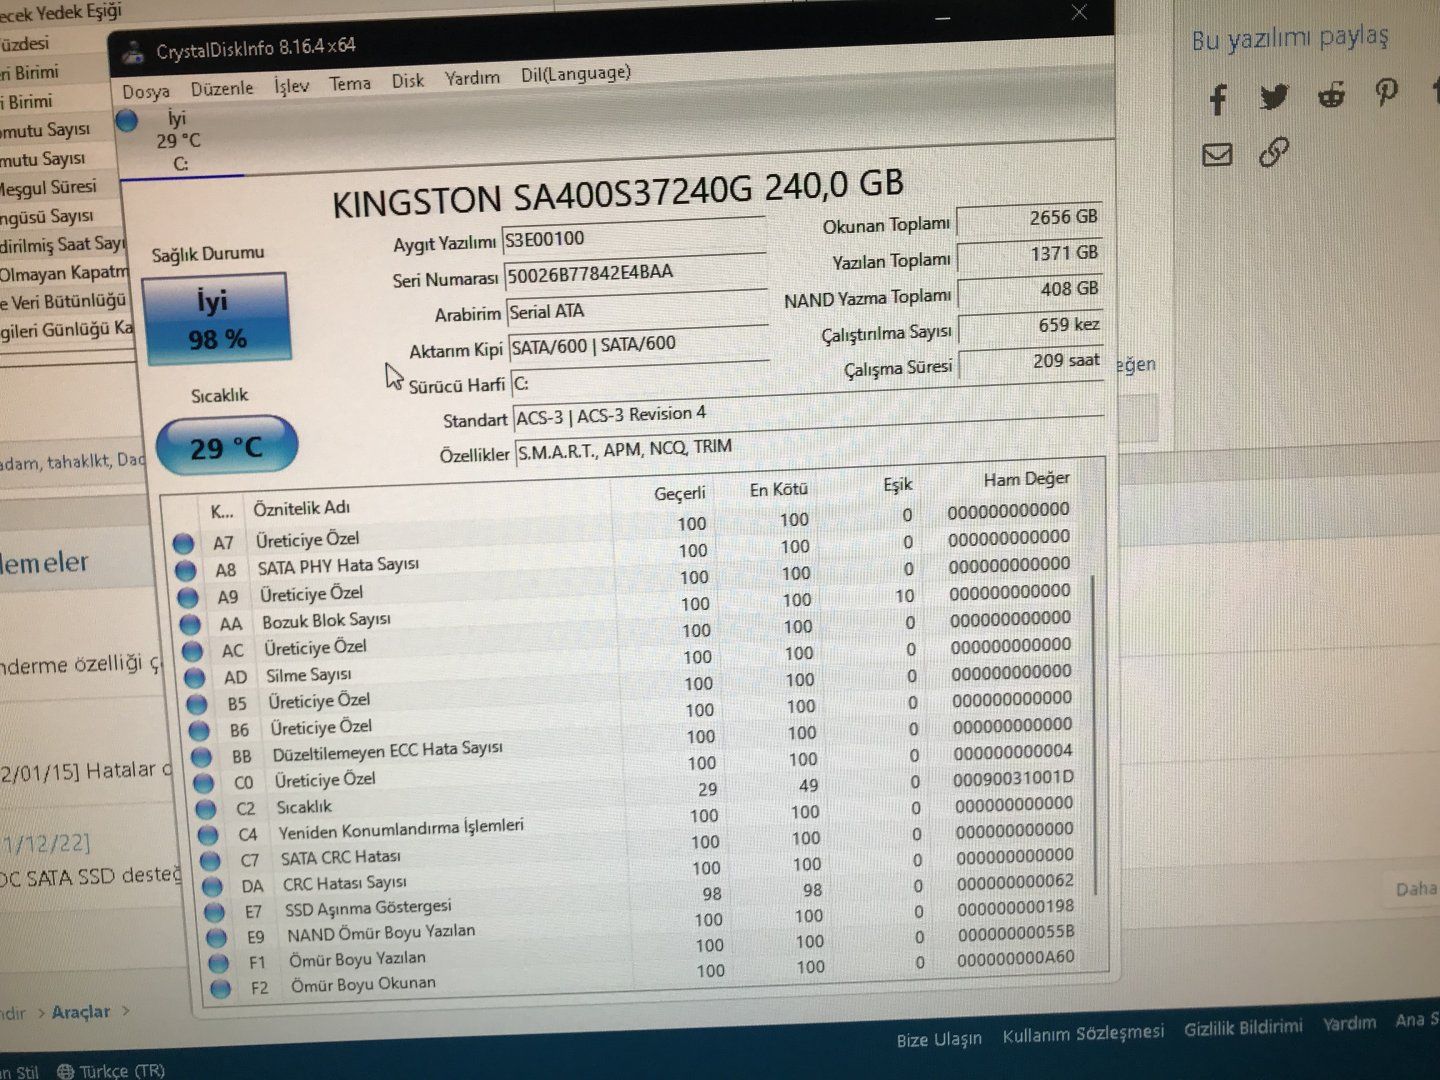Click the Yazılan Toplamı value 1371 GB
Screen dimensions: 1440x1080
[1030, 254]
